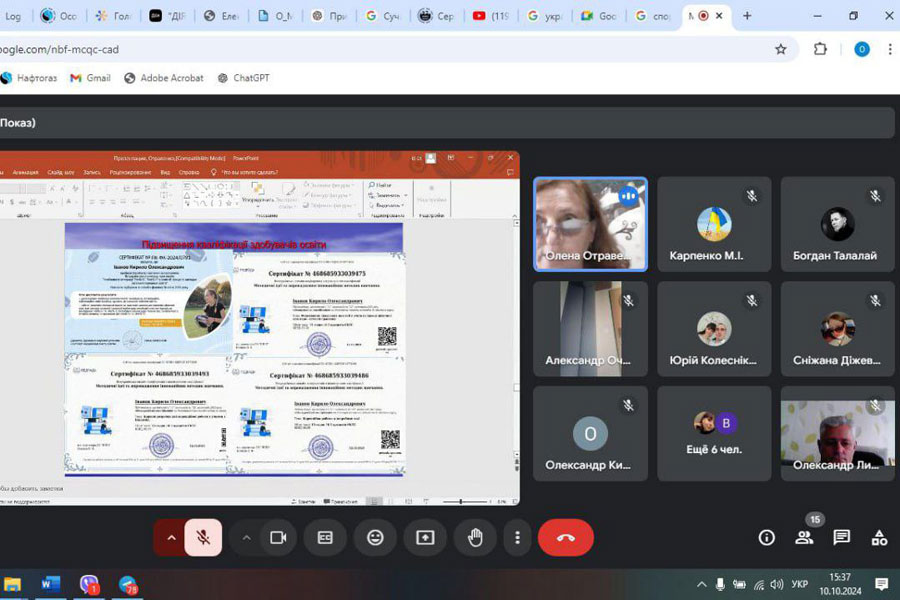This screenshot has width=900, height=600.
Task: Toggle closed captions in the meeting
Action: pos(325,538)
